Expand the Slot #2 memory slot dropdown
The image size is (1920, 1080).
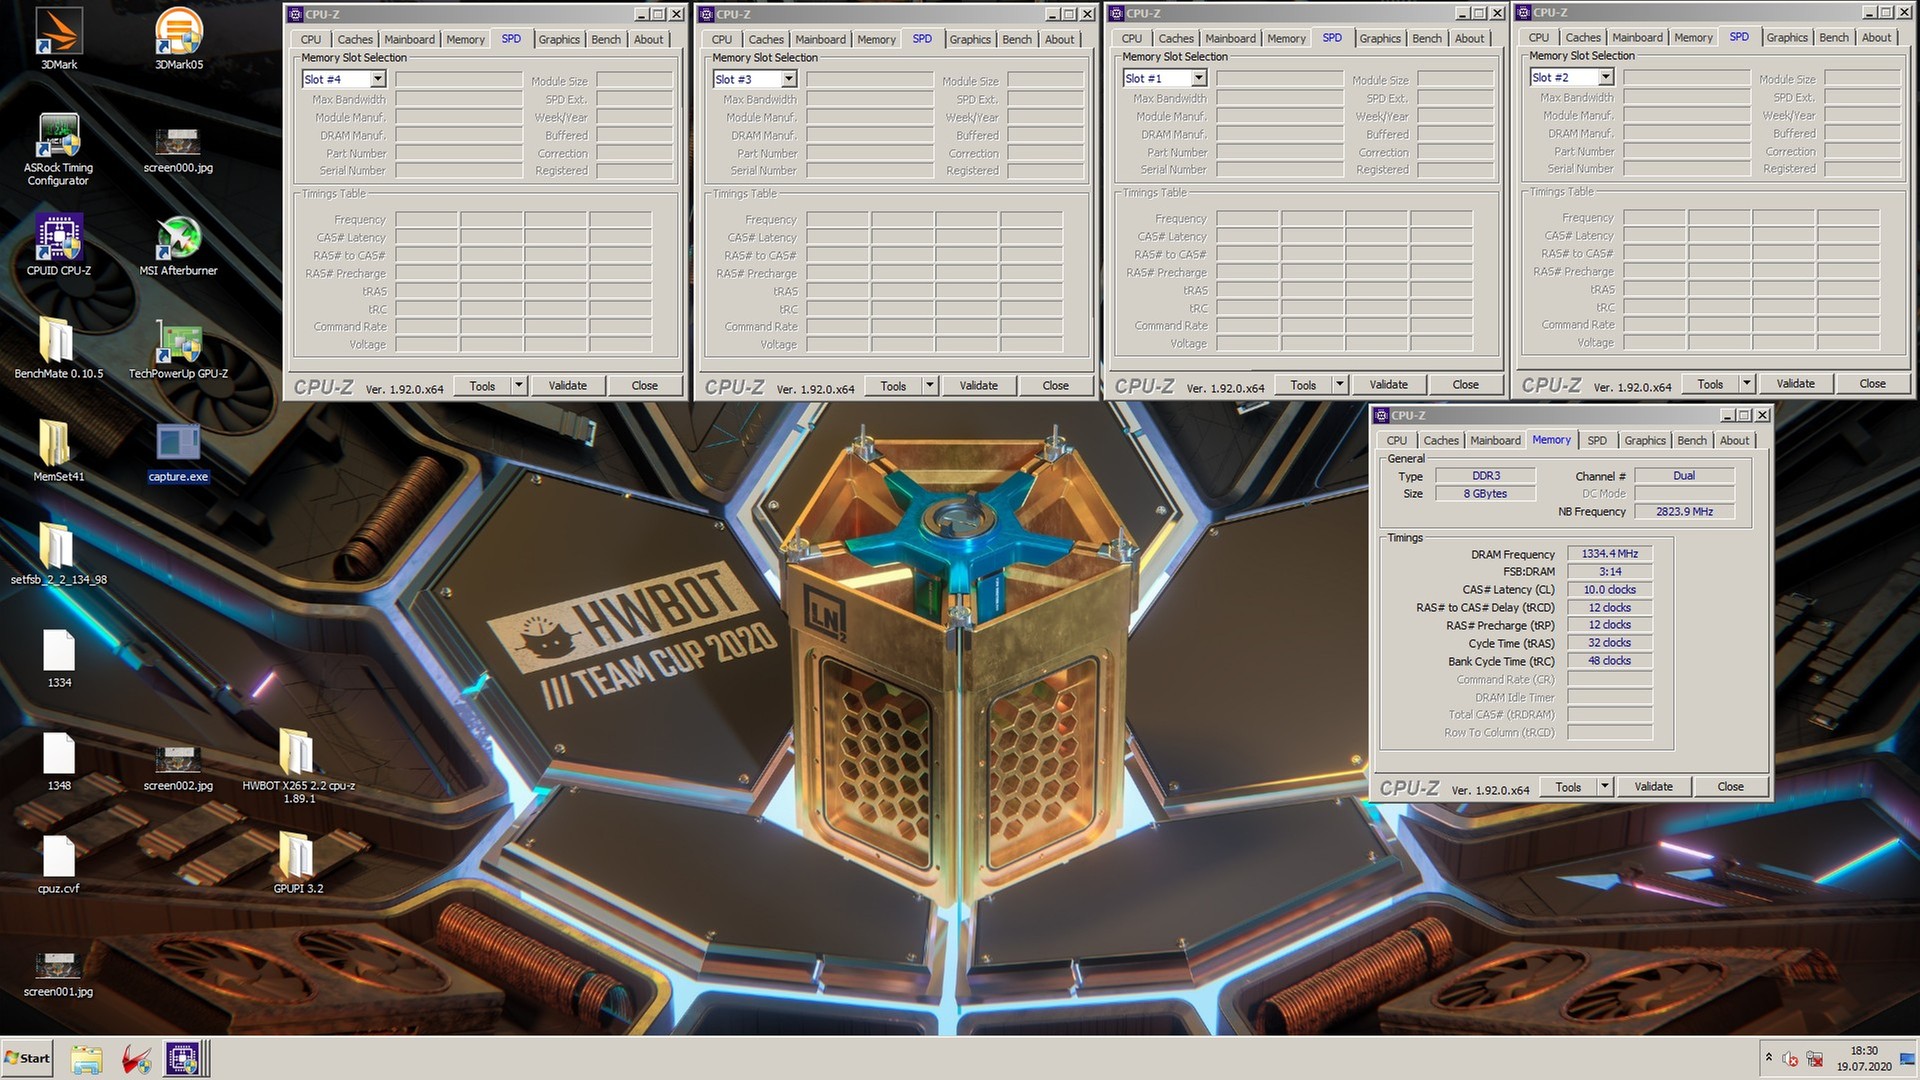[1606, 77]
